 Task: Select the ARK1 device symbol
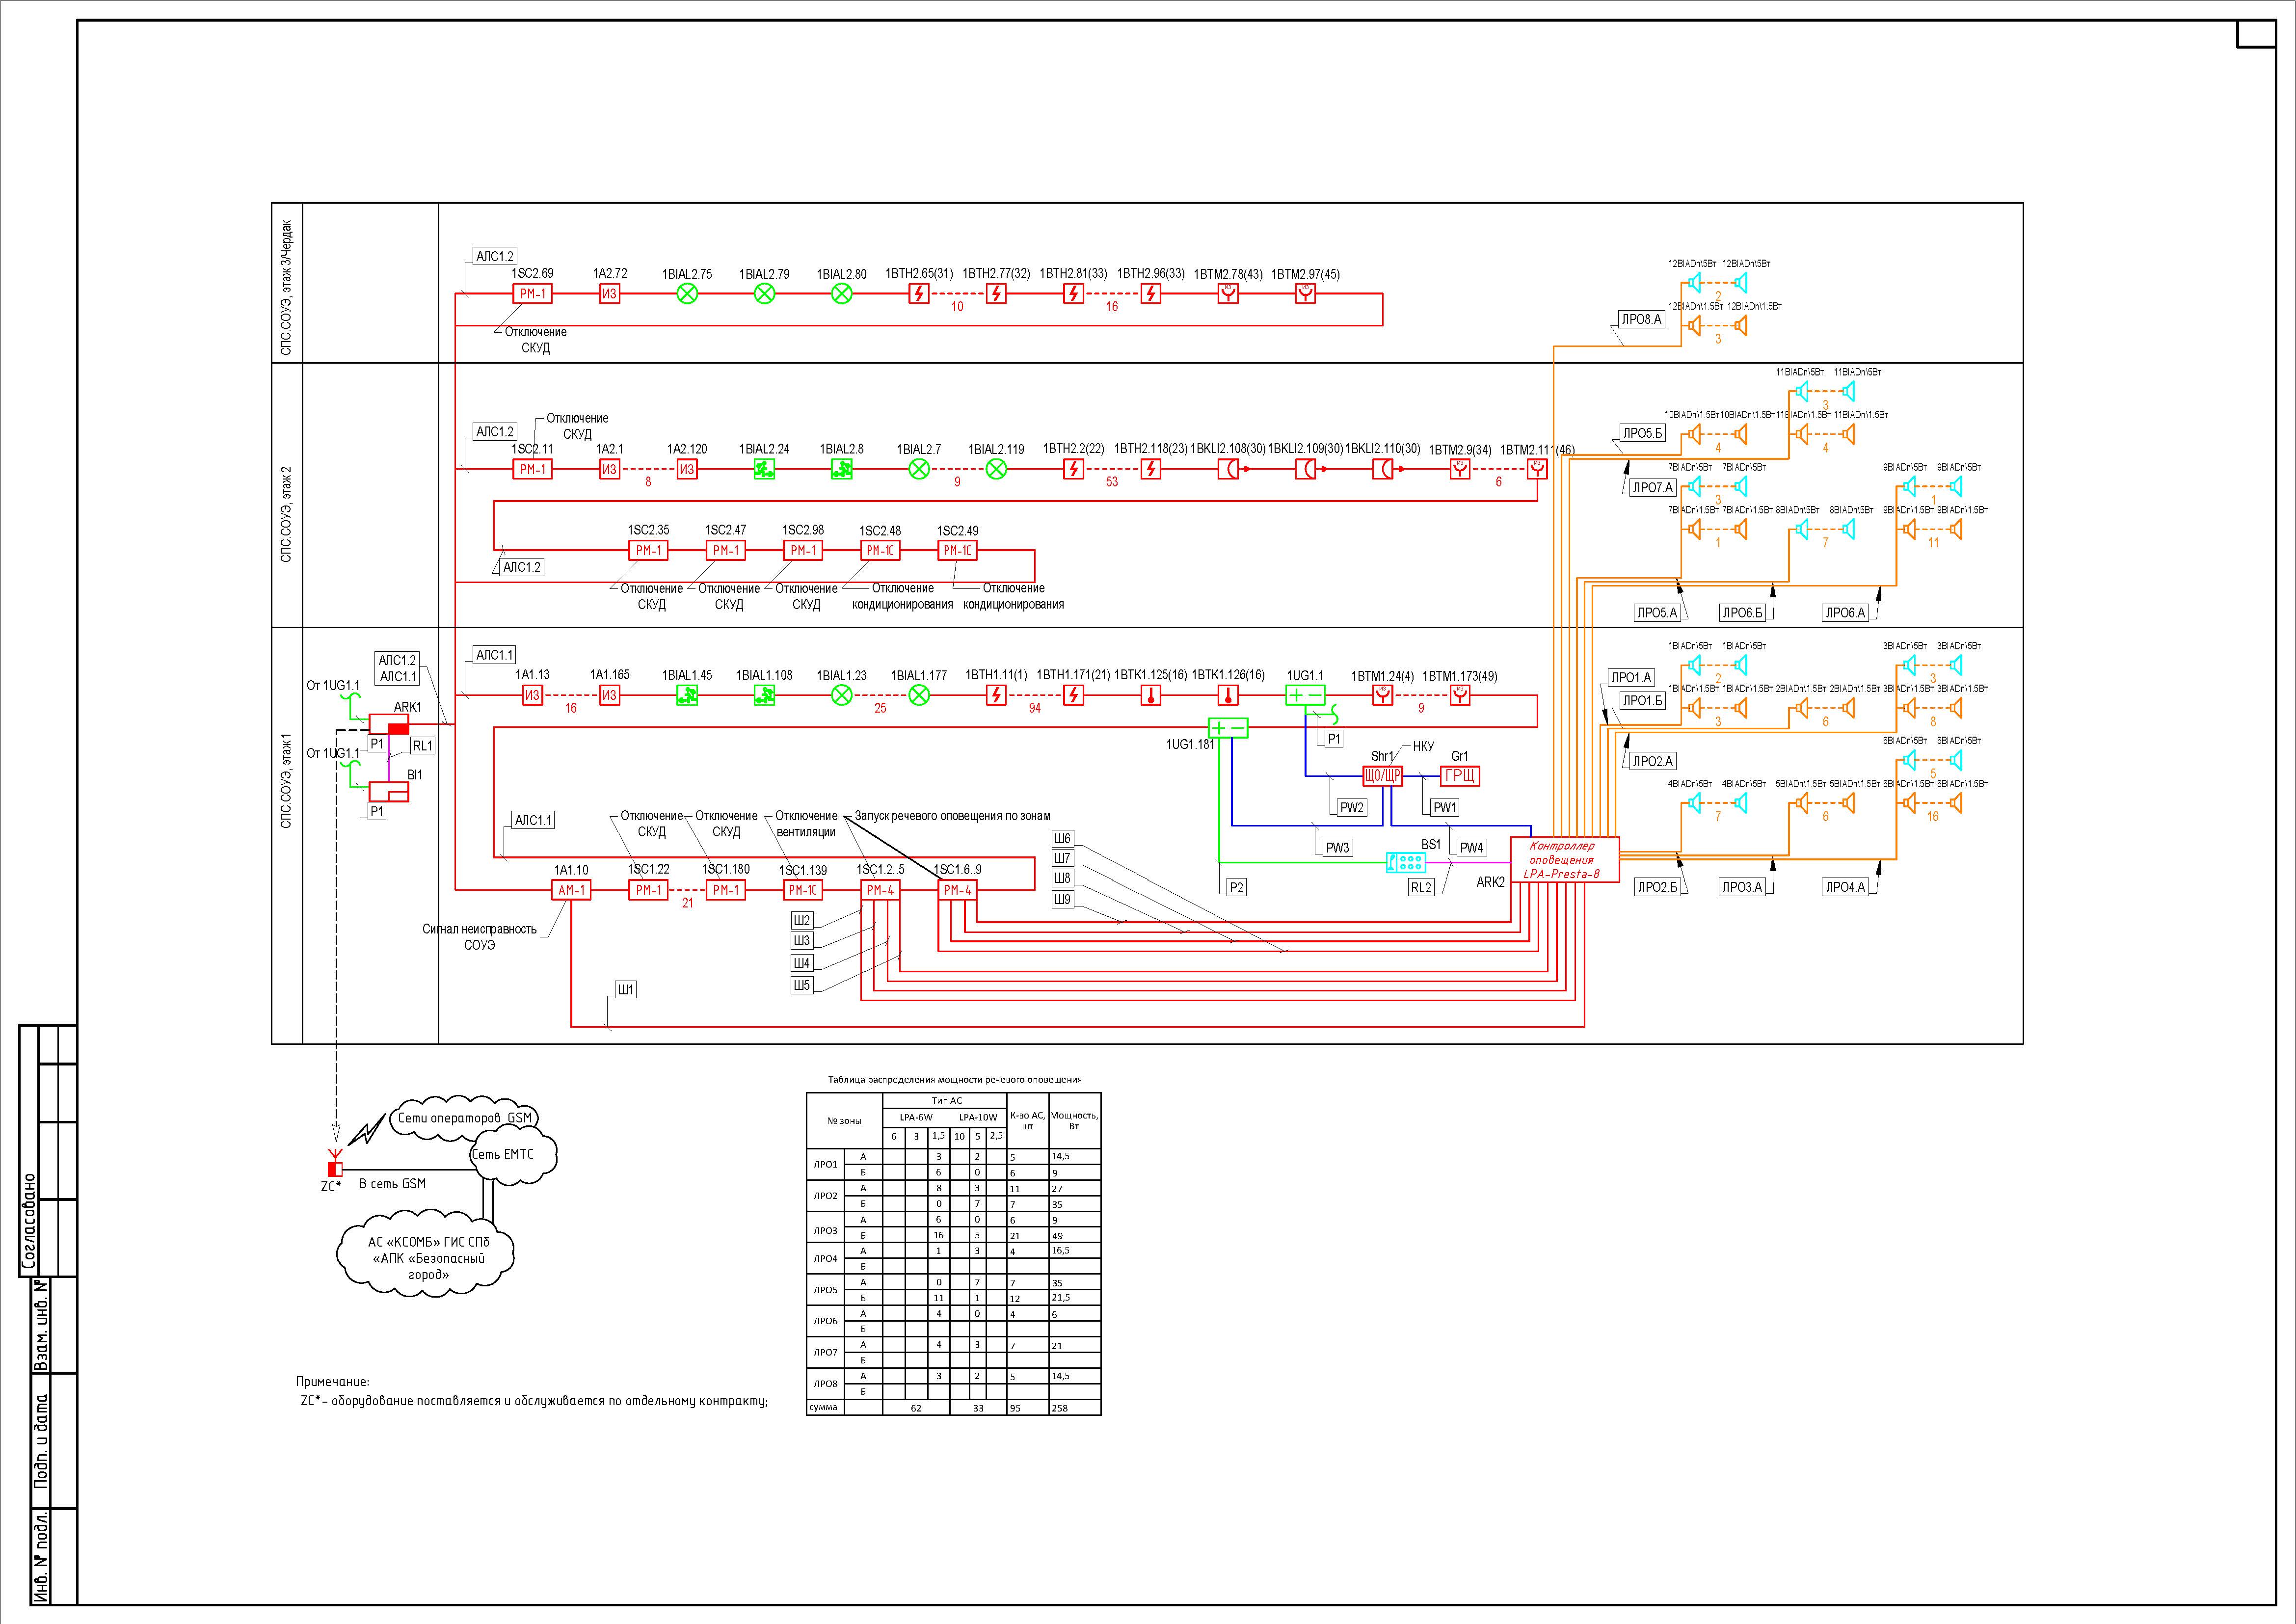click(389, 724)
